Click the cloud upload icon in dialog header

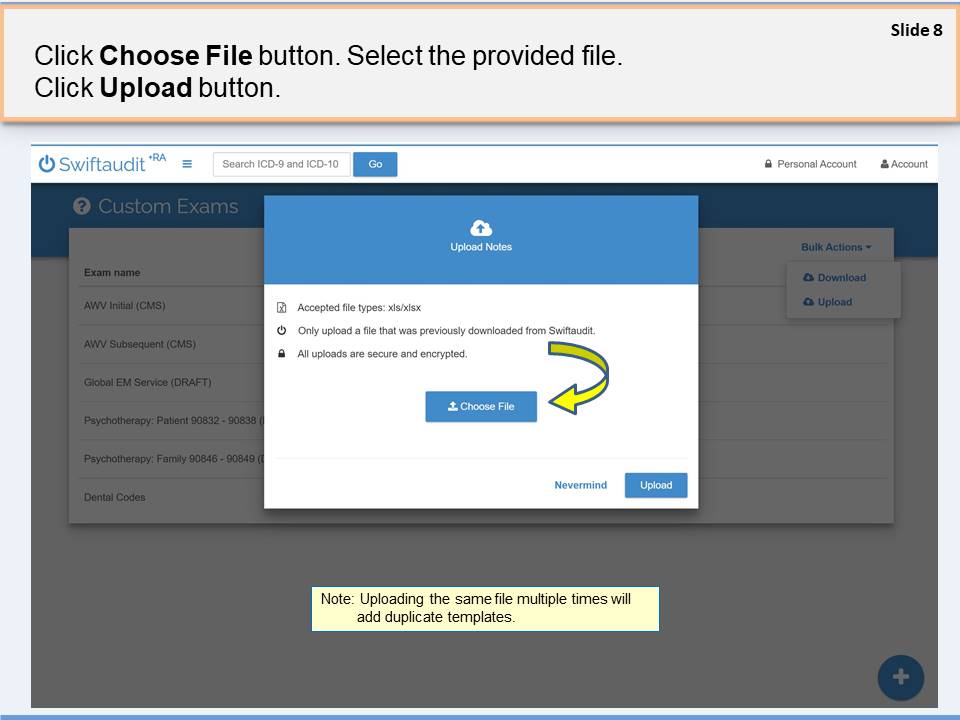(481, 227)
